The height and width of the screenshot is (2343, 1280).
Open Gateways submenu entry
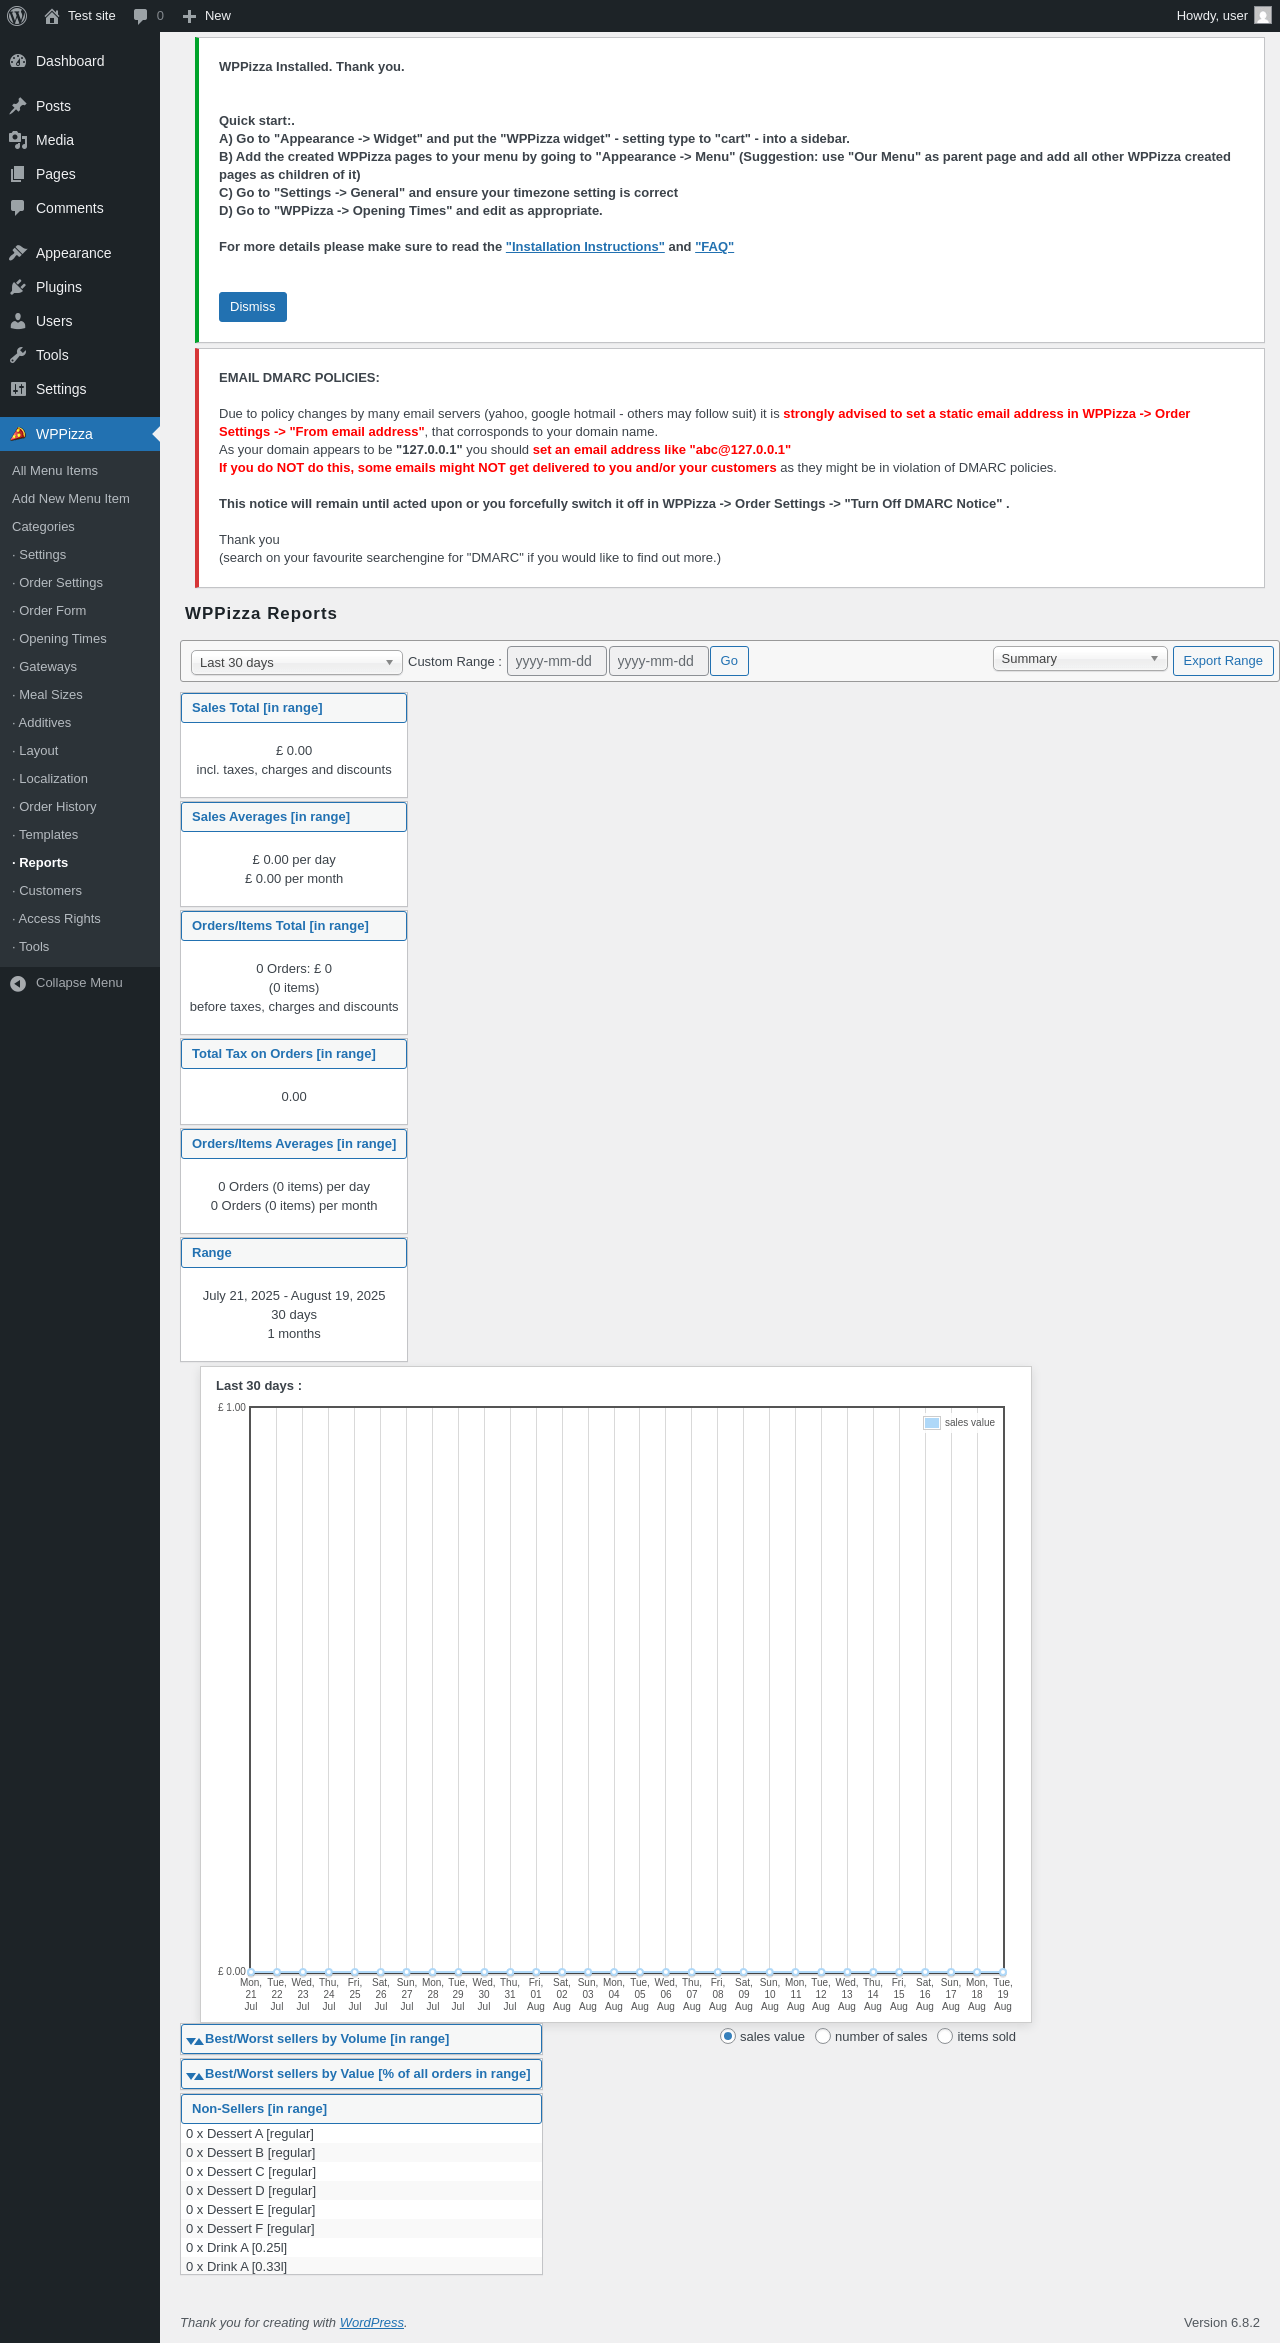coord(44,667)
